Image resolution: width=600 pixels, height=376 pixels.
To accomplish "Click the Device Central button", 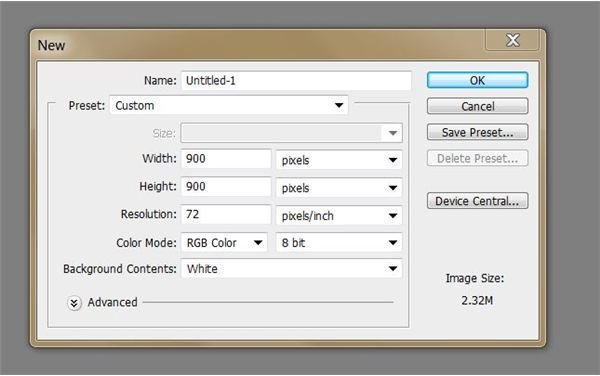I will tap(478, 201).
